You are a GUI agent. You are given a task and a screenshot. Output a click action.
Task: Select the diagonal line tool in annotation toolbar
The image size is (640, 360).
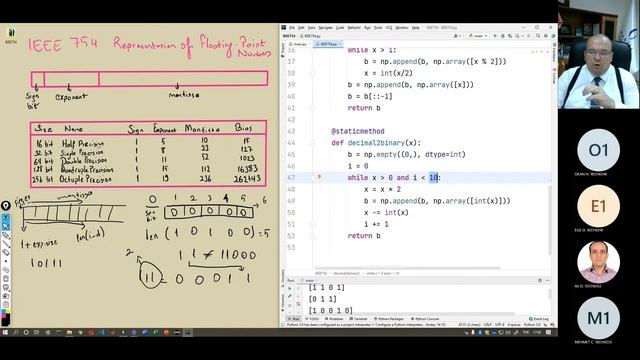pos(6,244)
